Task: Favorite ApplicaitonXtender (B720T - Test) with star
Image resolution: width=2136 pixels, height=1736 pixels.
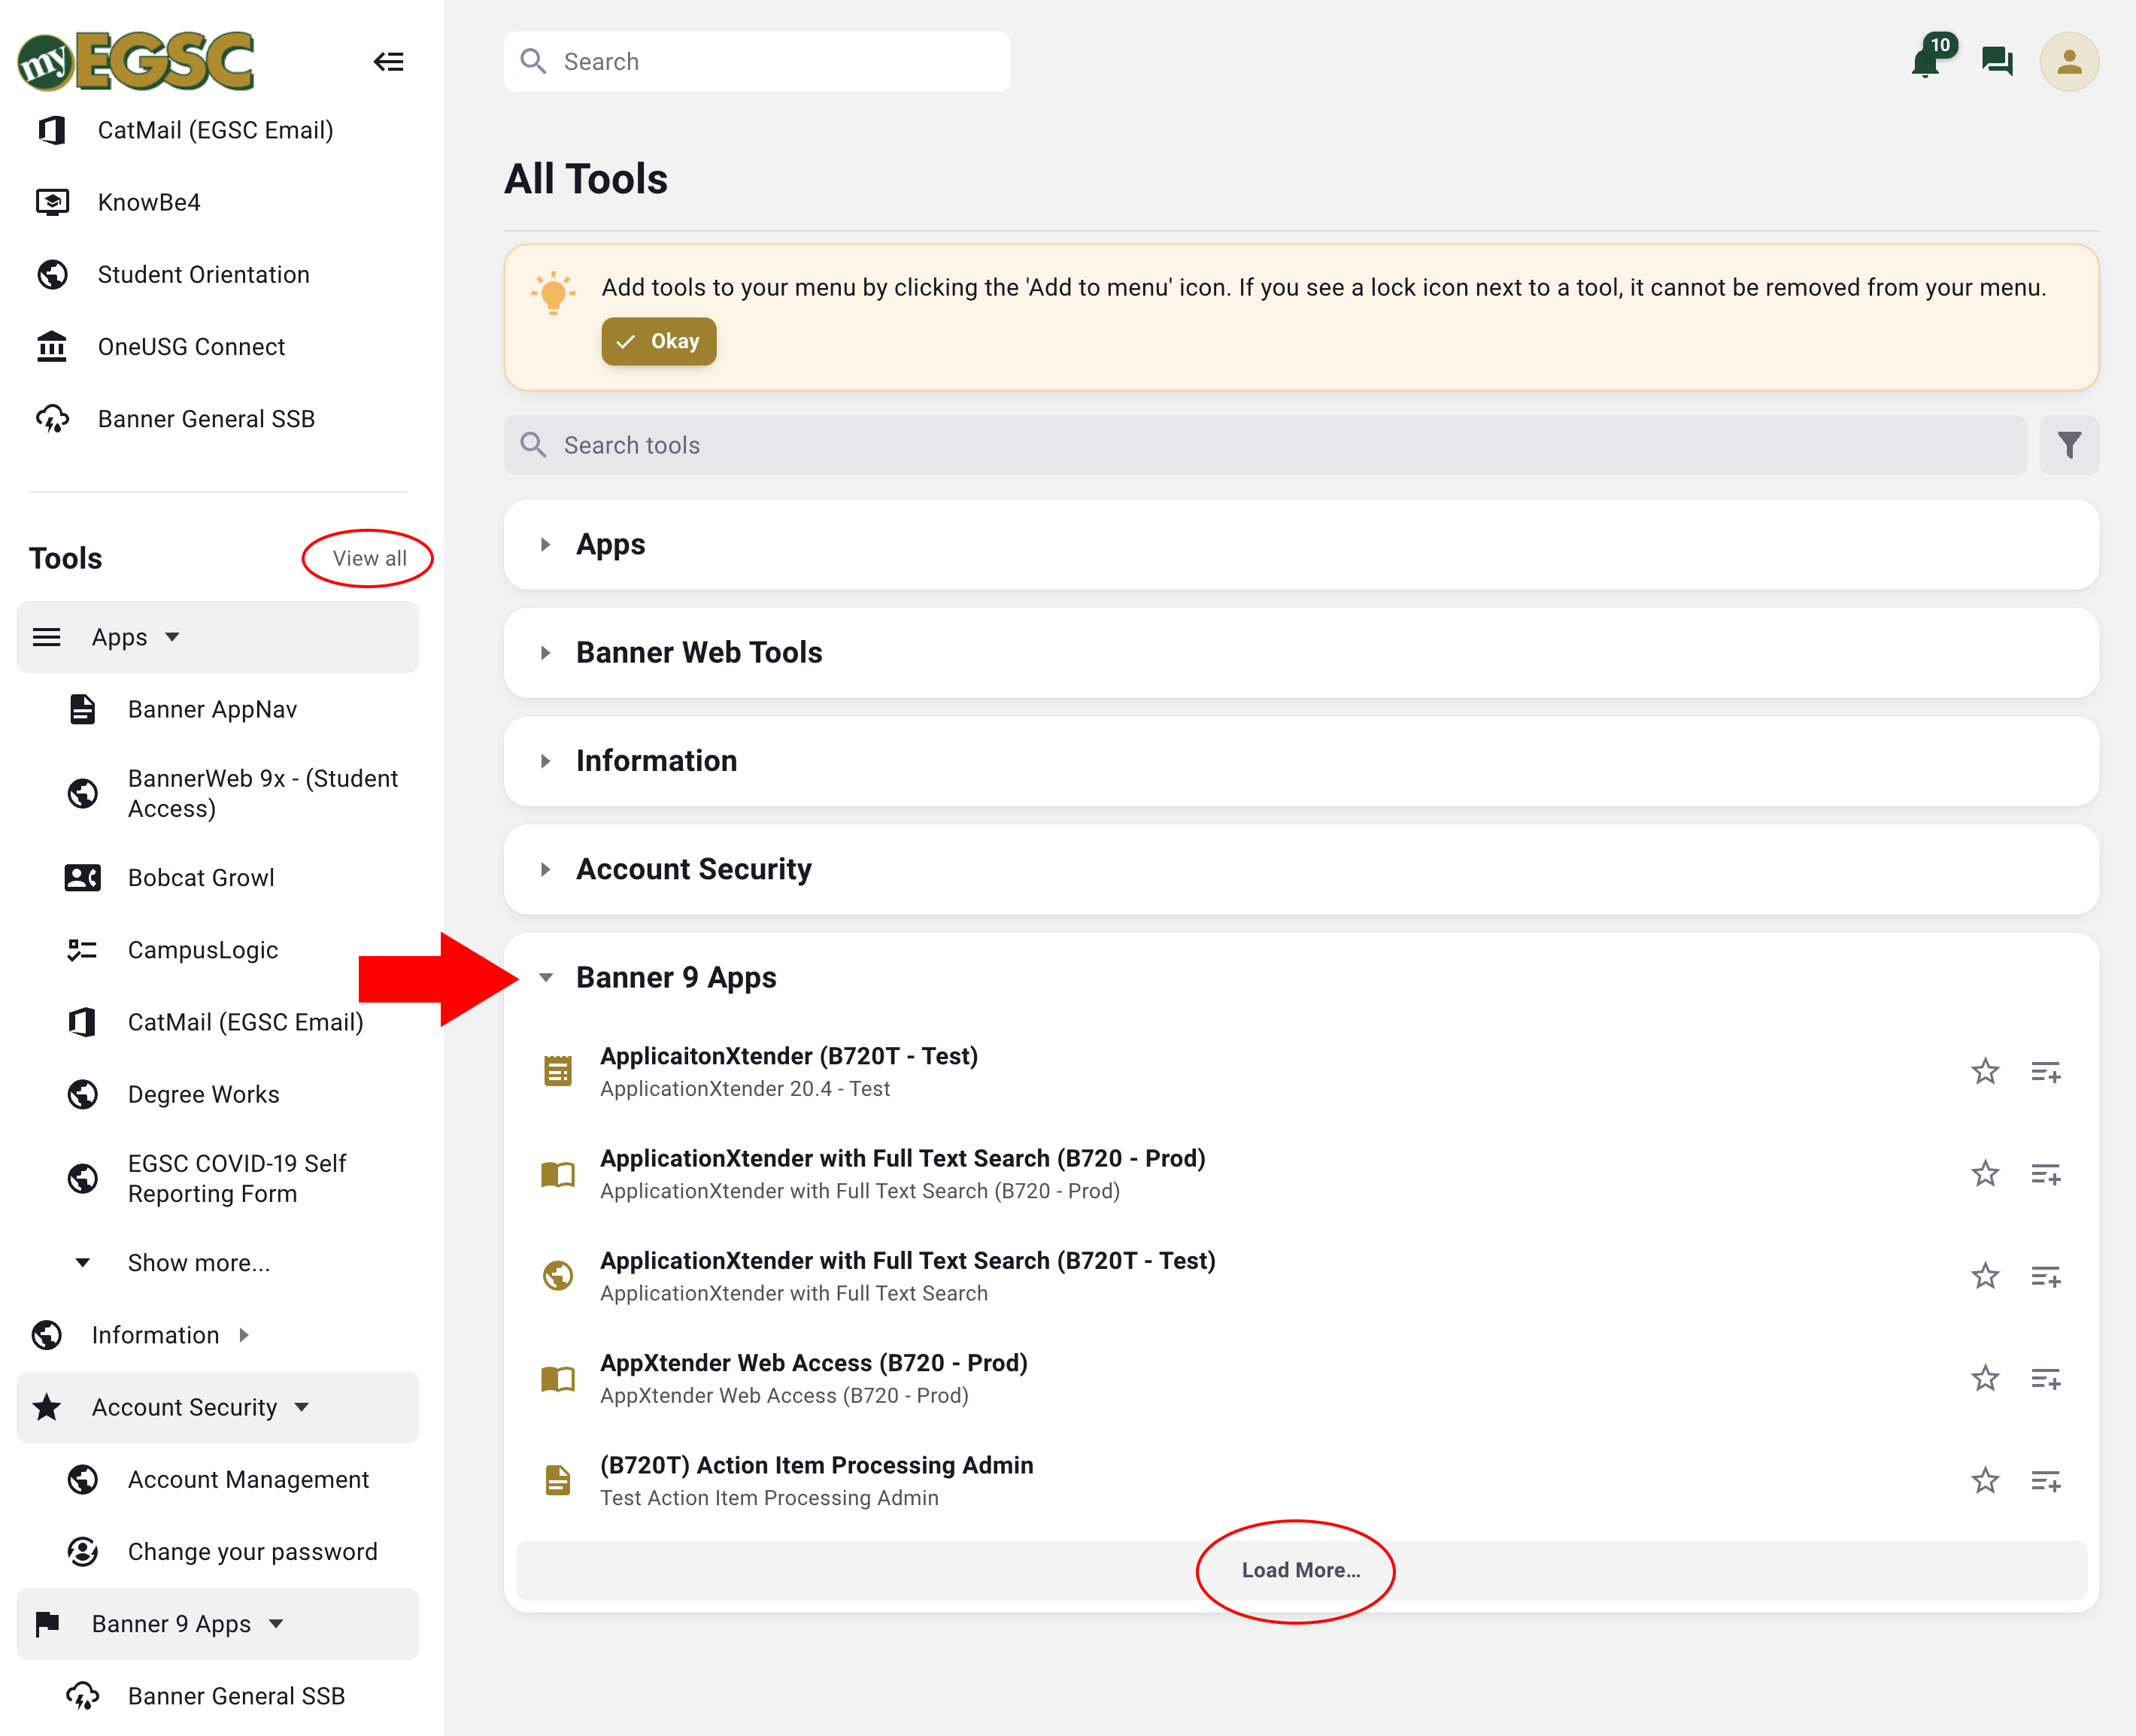Action: (x=1985, y=1072)
